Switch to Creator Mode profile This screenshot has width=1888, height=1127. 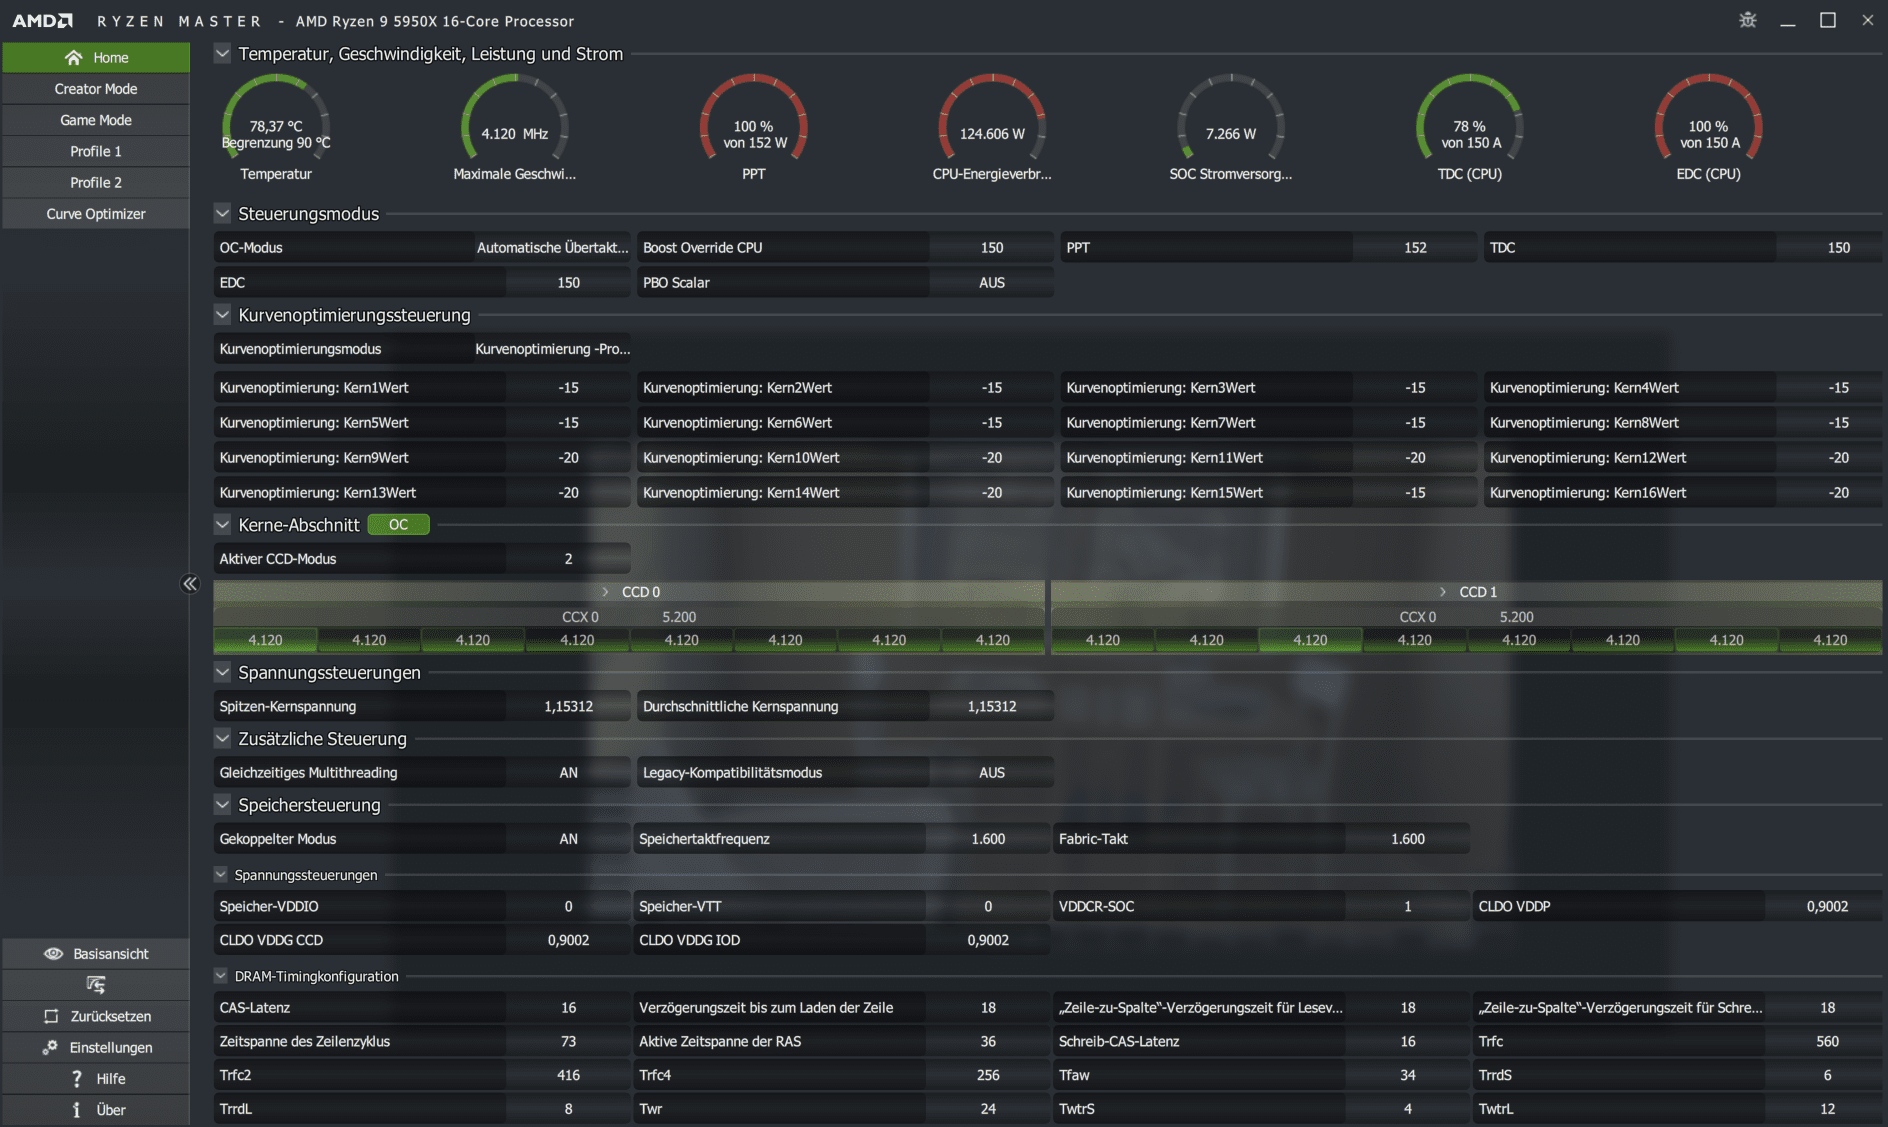(x=96, y=89)
